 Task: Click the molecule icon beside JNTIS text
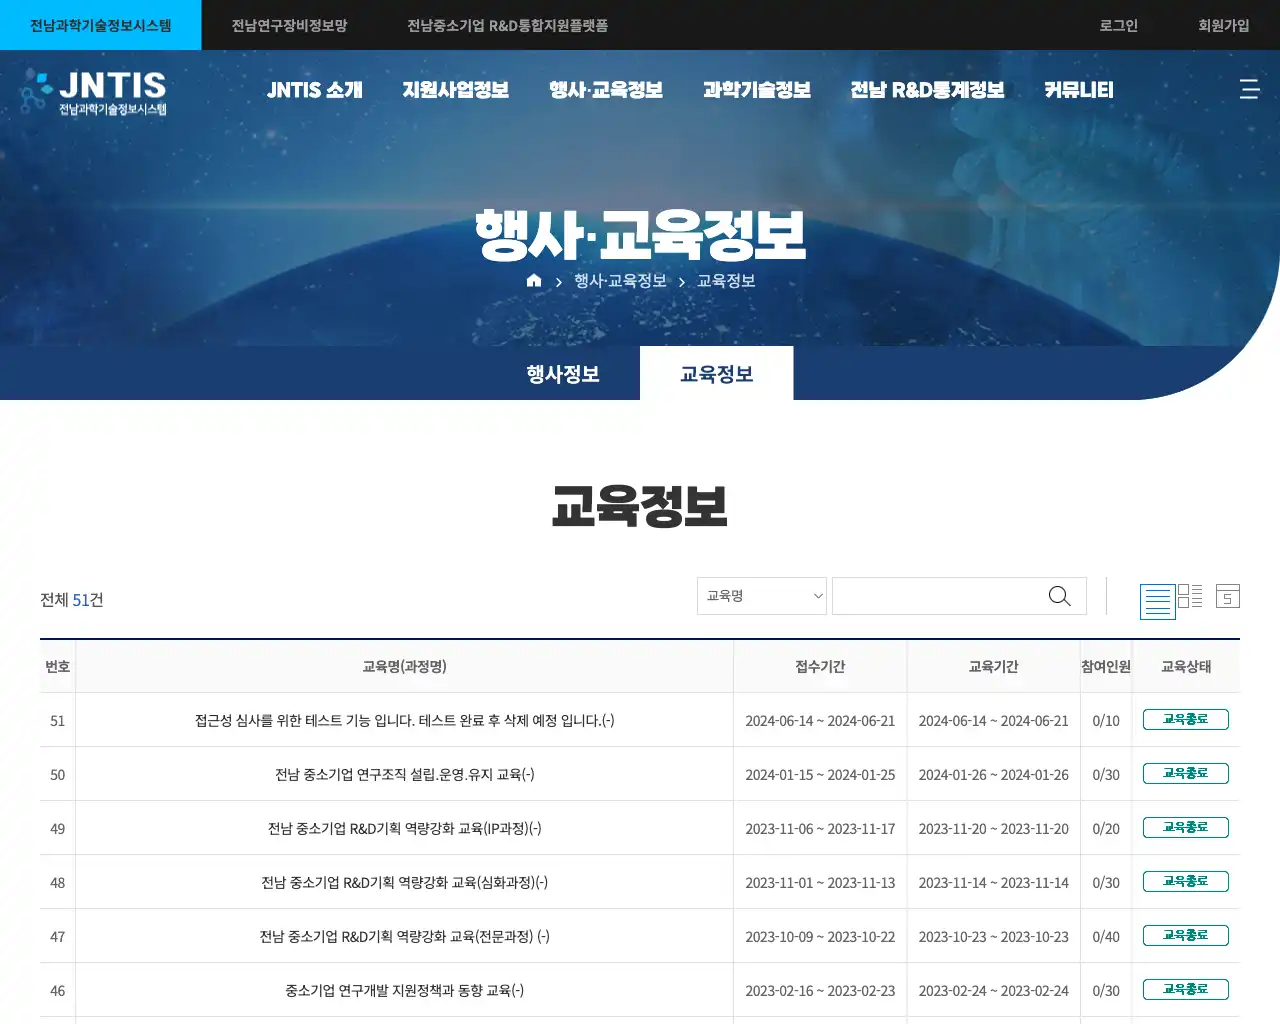coord(38,92)
